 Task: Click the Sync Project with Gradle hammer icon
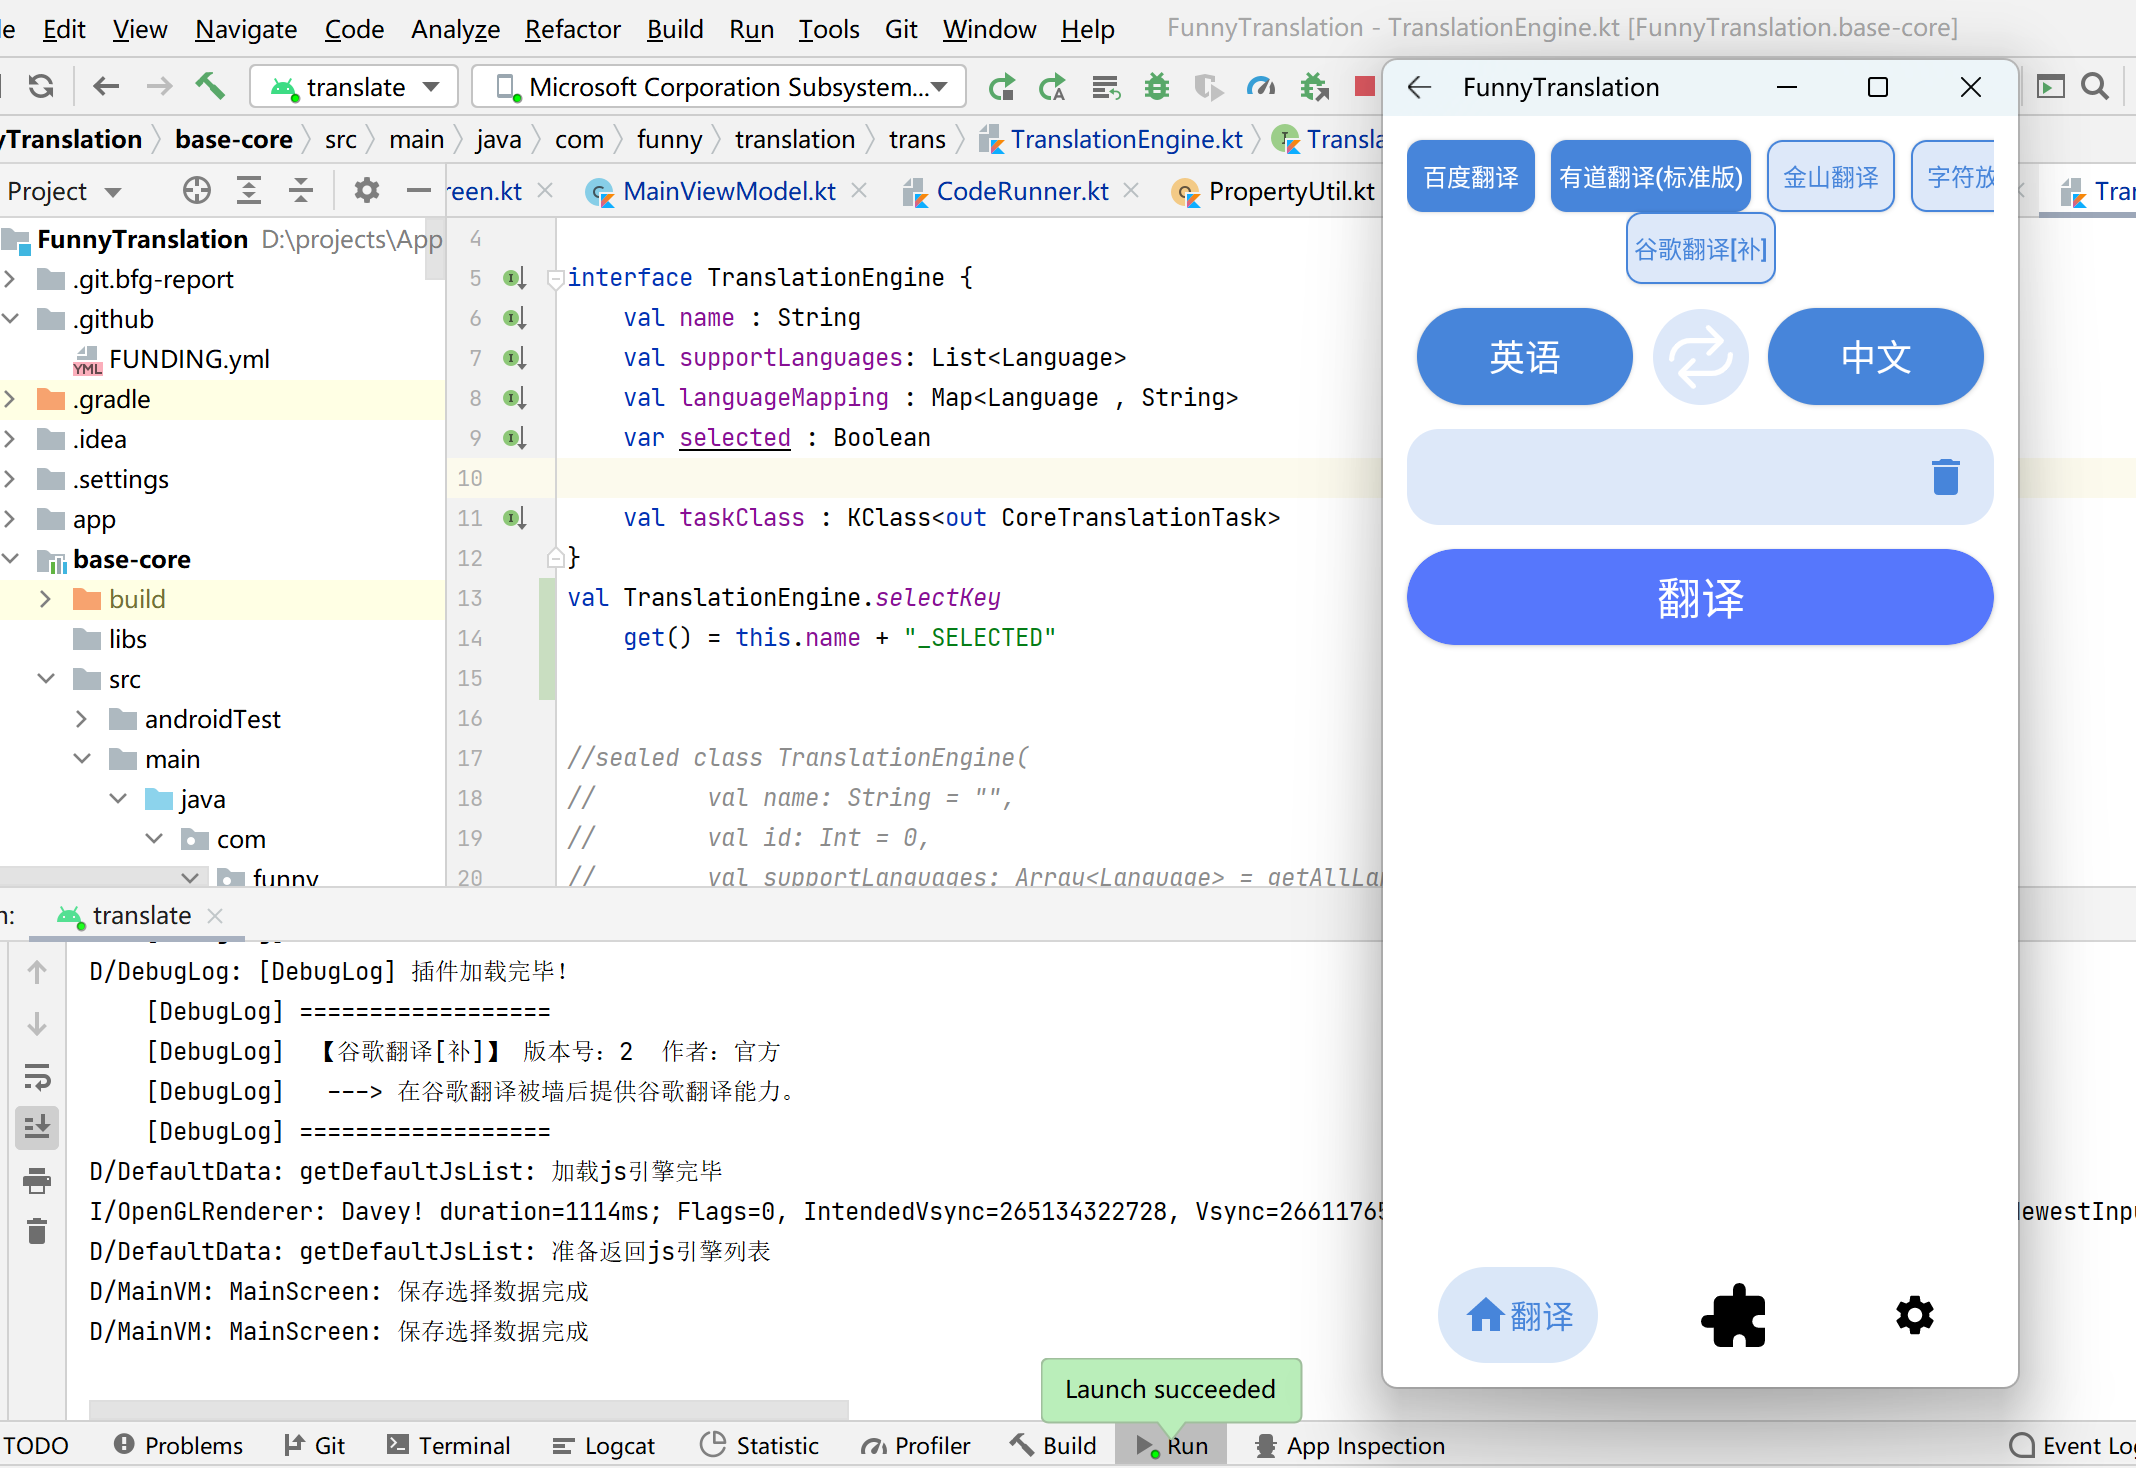point(210,87)
